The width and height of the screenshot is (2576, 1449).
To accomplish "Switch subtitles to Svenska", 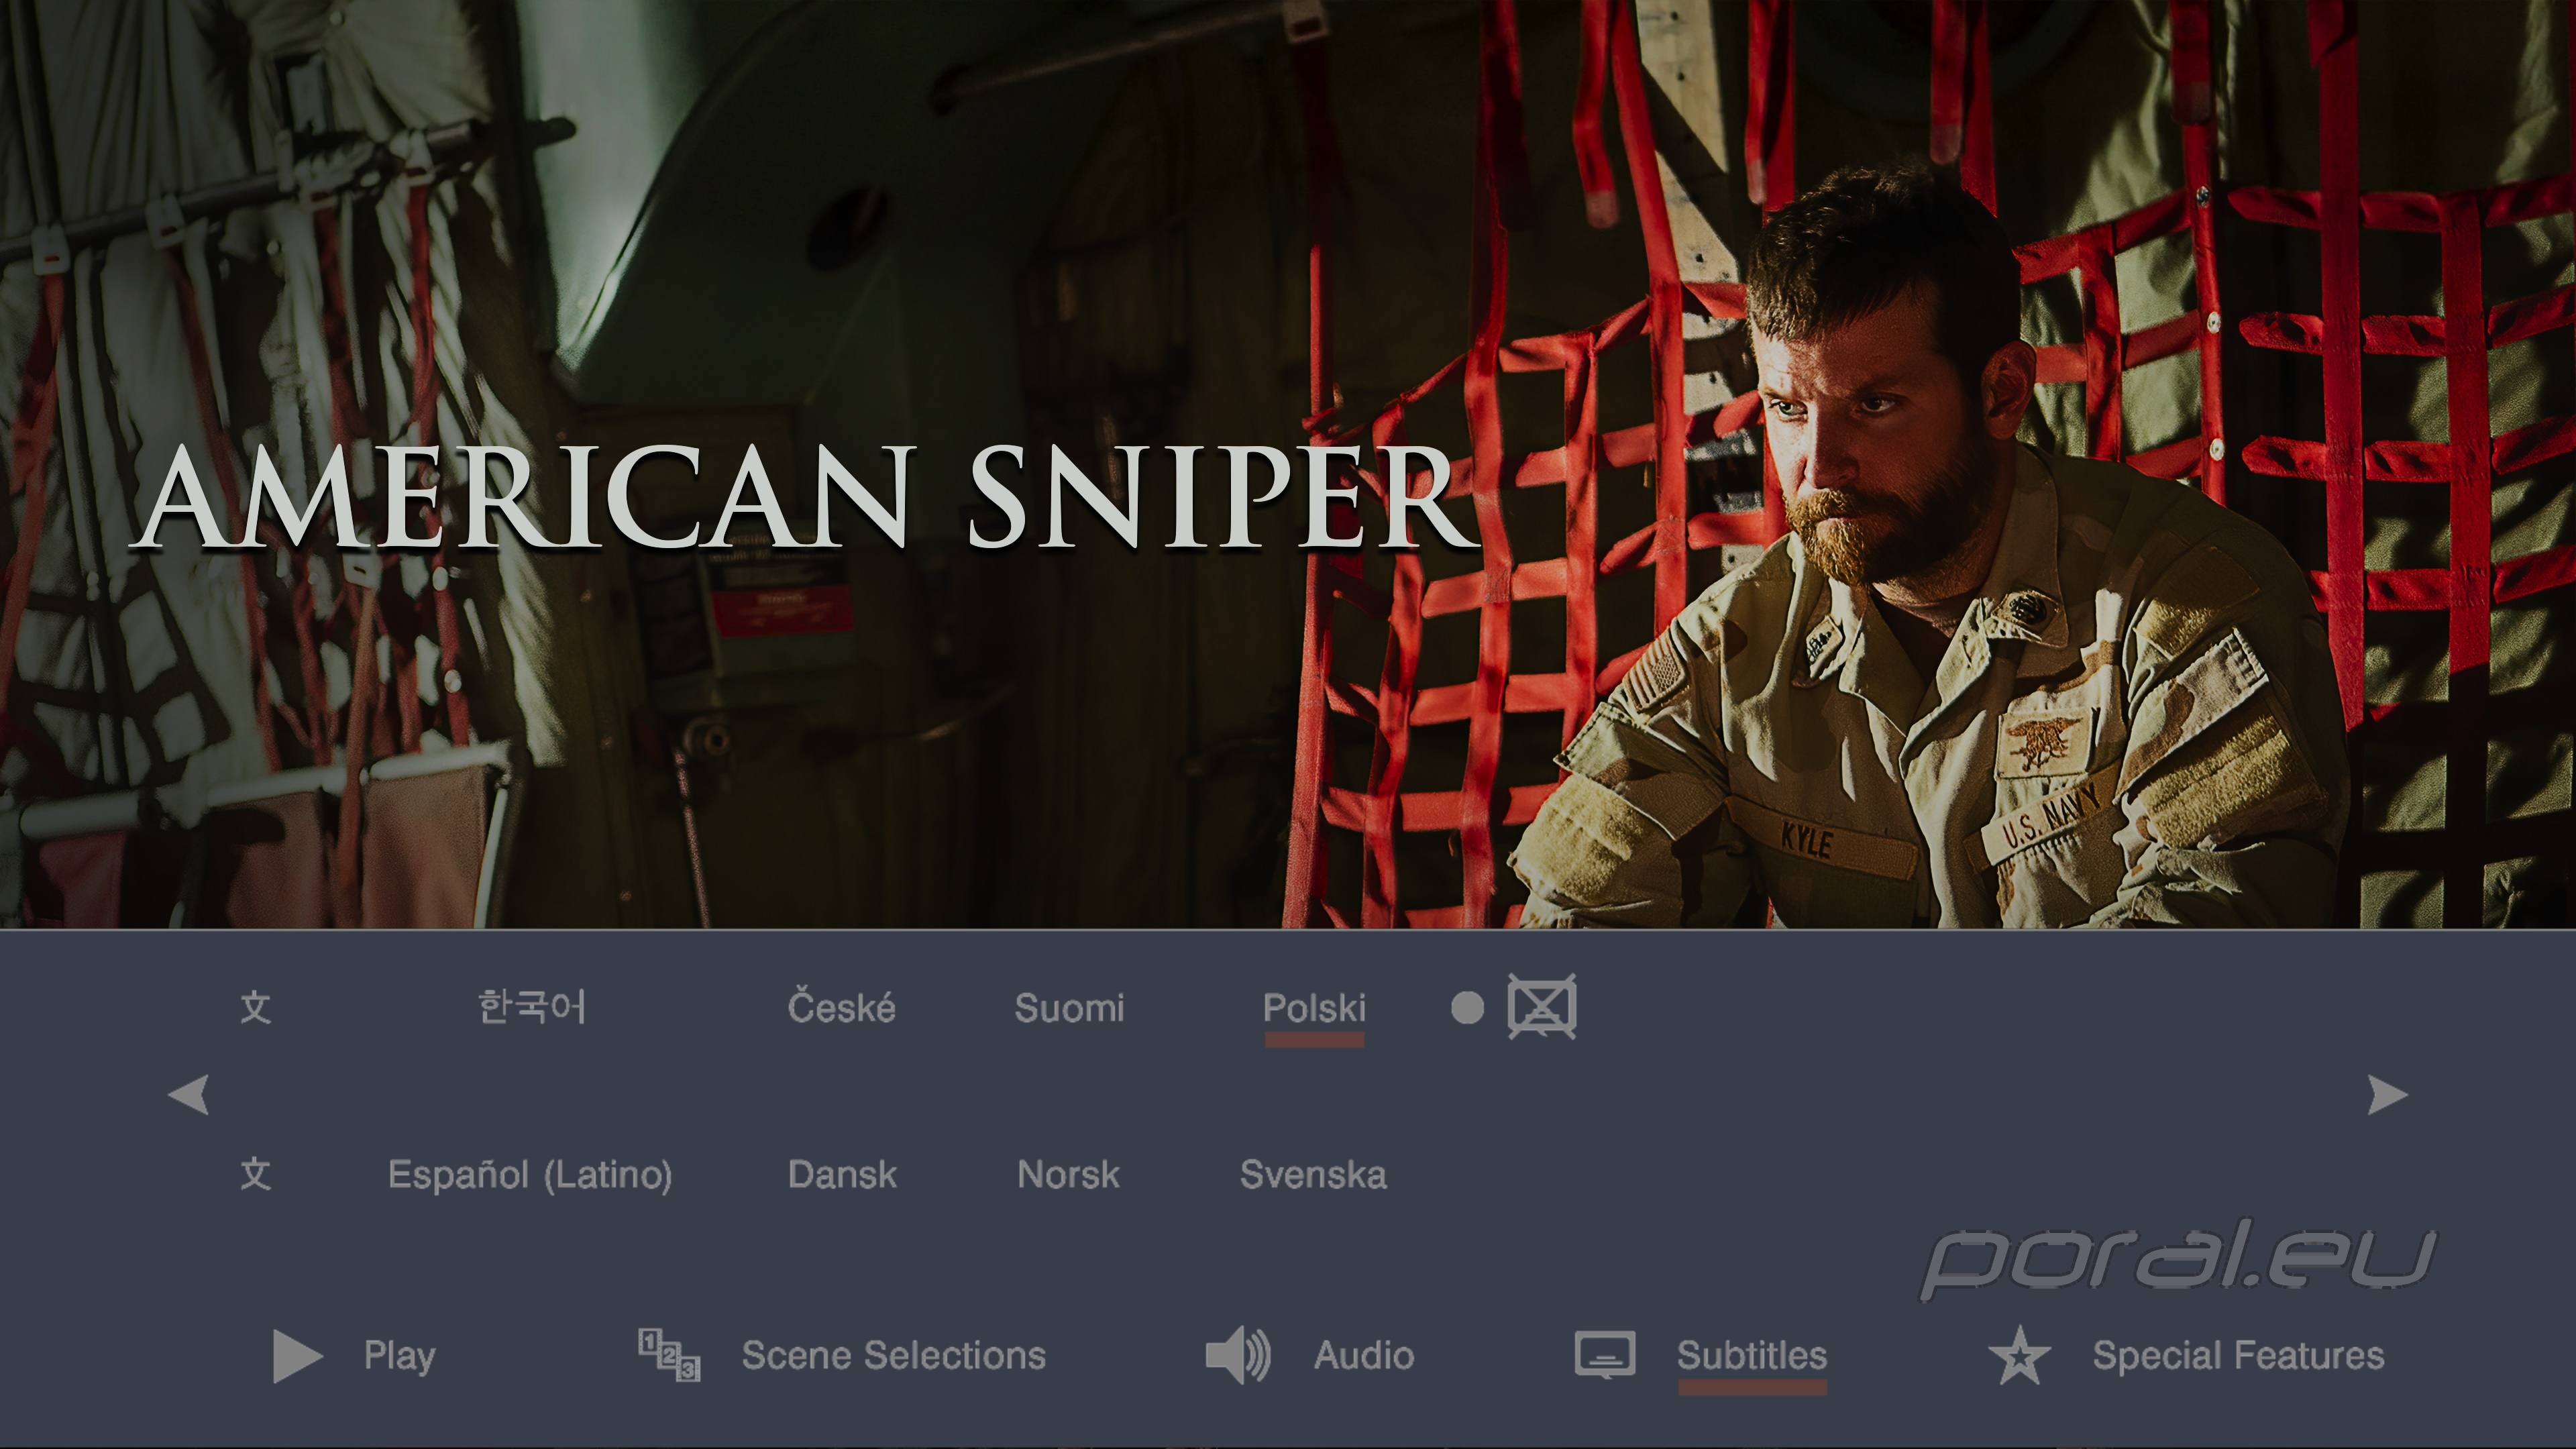I will [1313, 1175].
